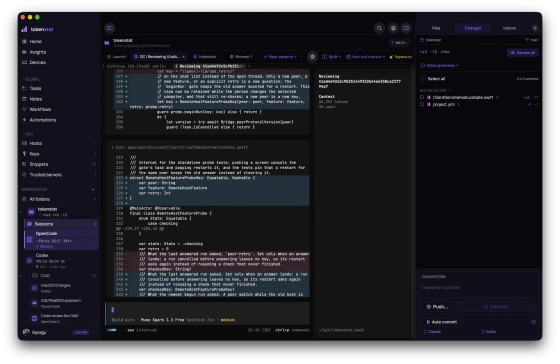This screenshot has width=560, height=364.
Task: Select the tokenstat workspace folder
Action: [47, 211]
